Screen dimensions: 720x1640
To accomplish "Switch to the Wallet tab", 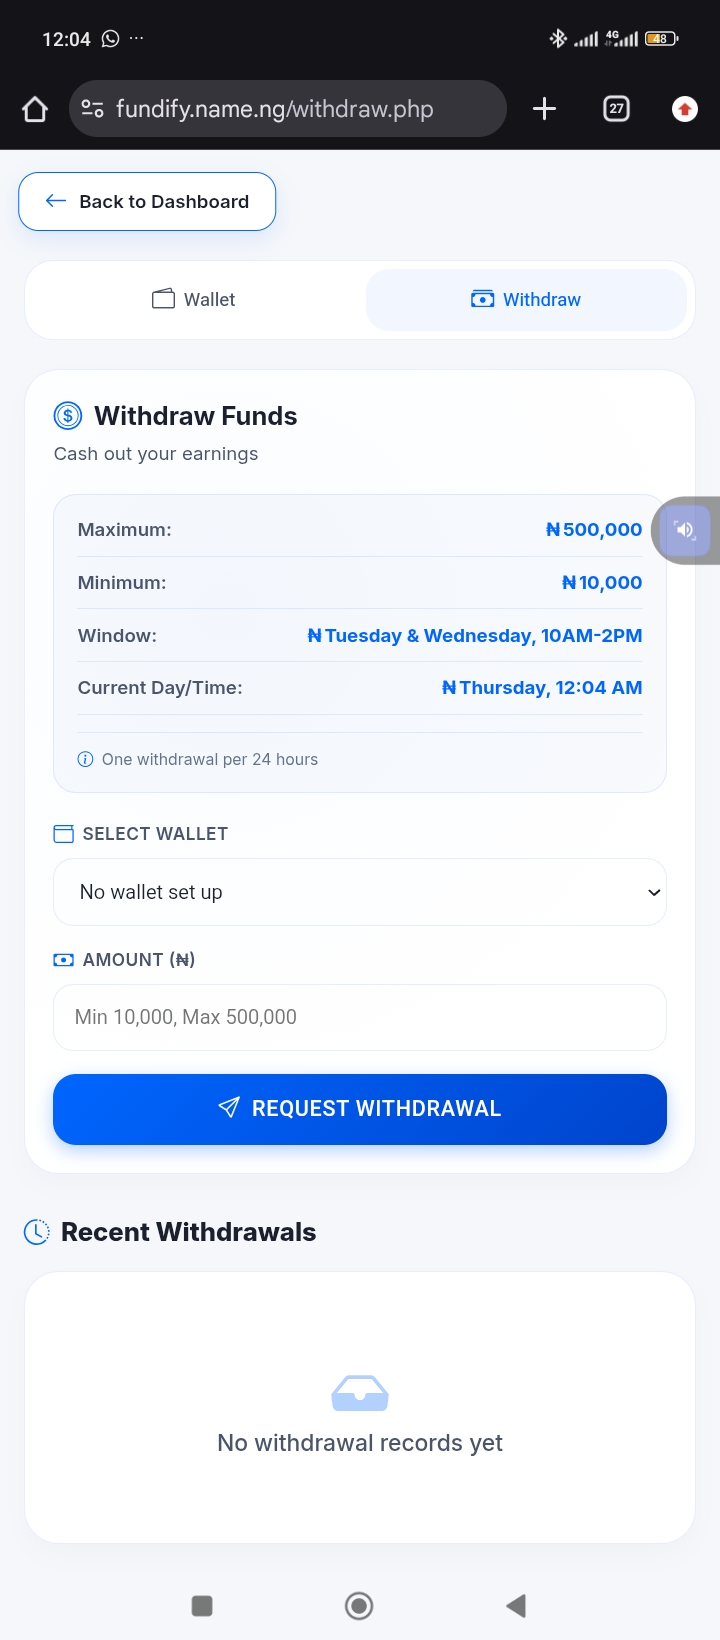I will [194, 300].
